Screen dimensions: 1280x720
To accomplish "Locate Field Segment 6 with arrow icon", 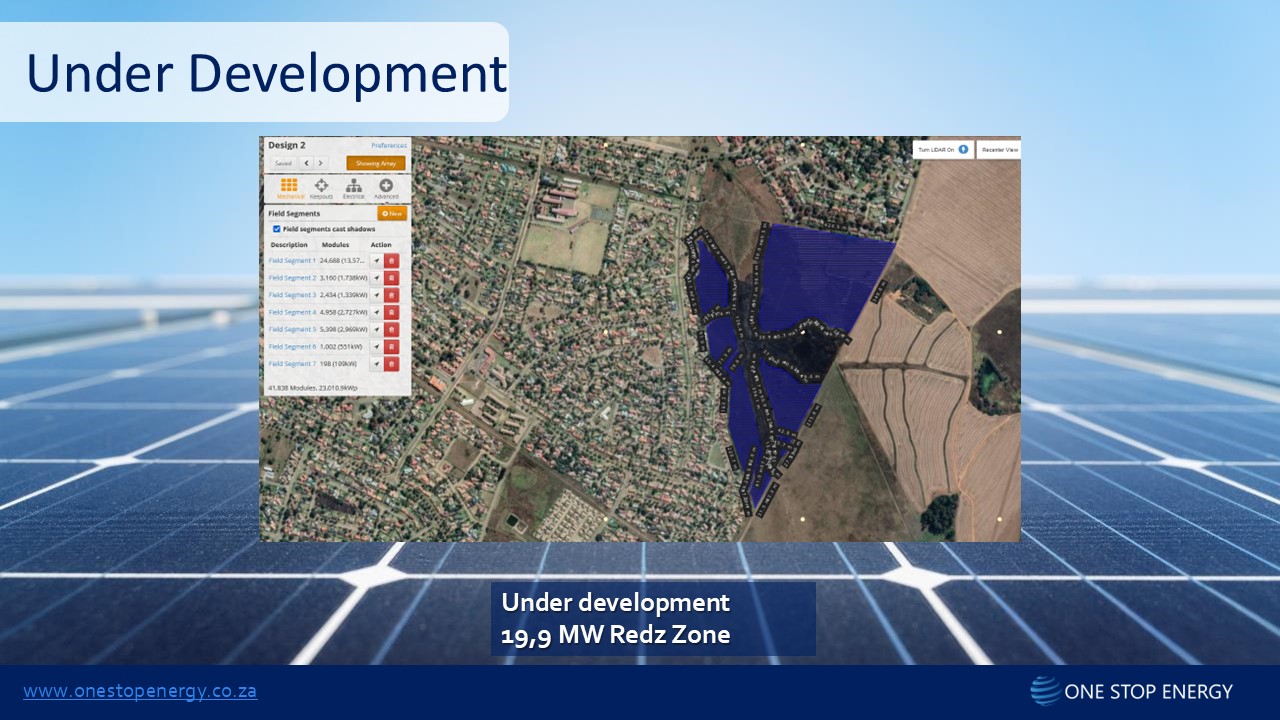I will (x=377, y=347).
